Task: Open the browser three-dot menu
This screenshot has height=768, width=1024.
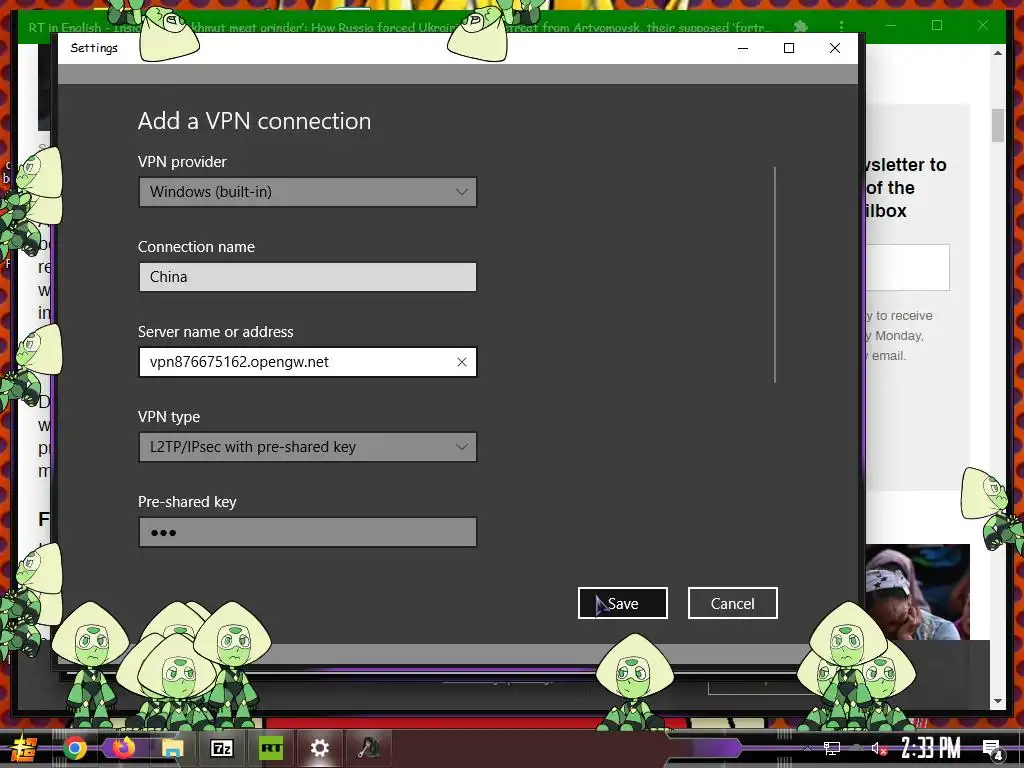Action: tap(841, 26)
